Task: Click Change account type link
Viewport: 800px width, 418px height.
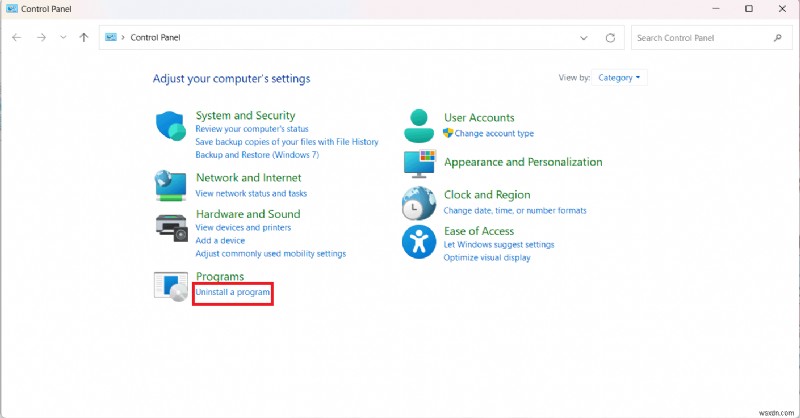Action: pyautogui.click(x=494, y=133)
